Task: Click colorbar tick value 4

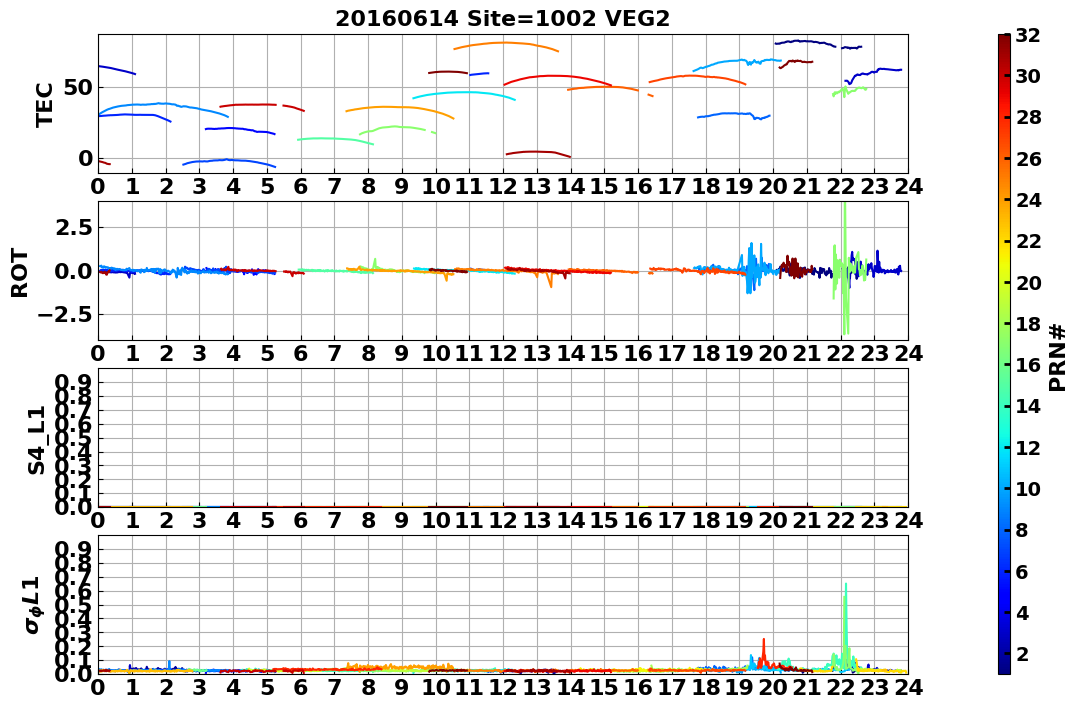Action: point(1022,612)
